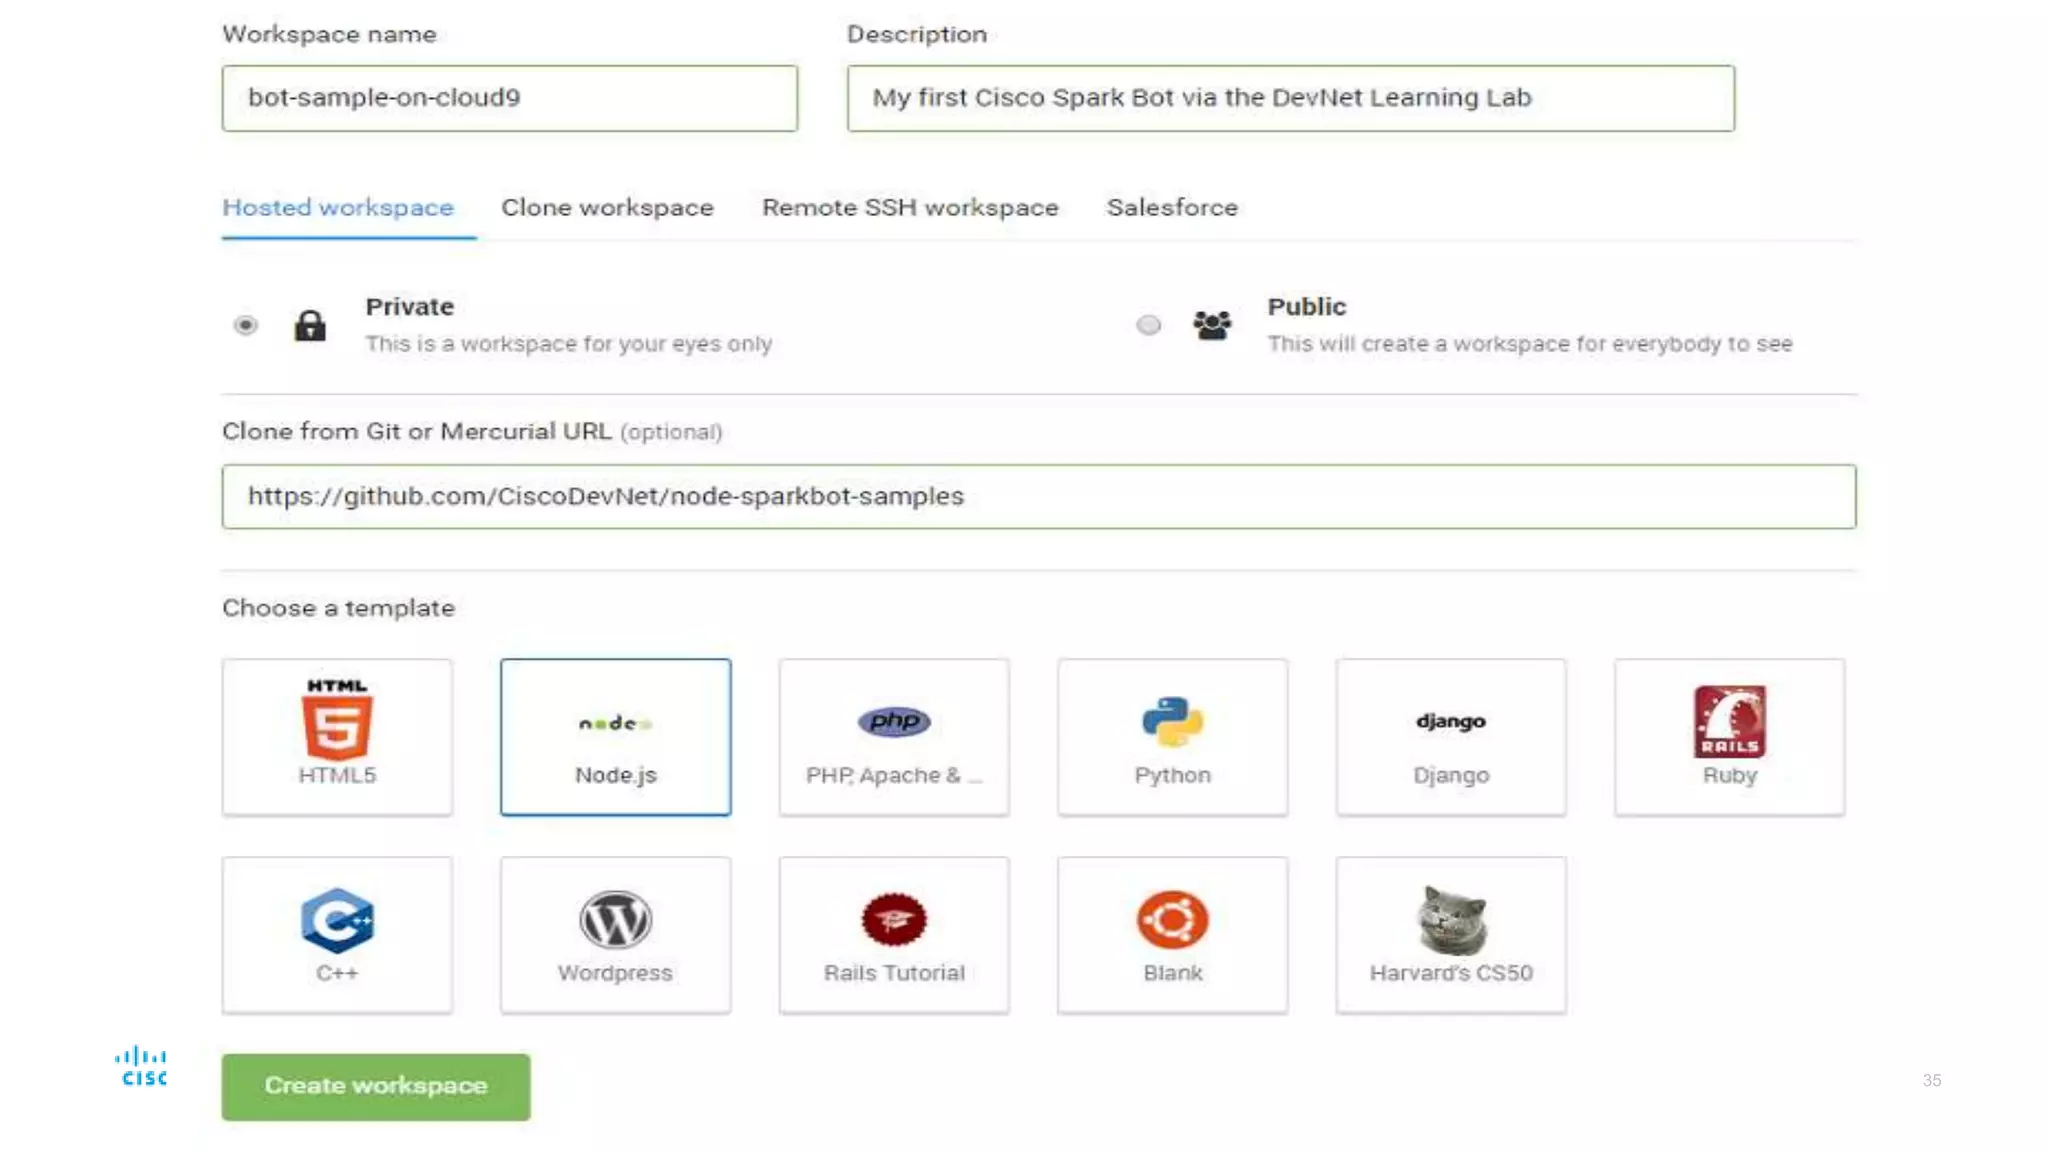
Task: Select the Private workspace radio button
Action: coord(246,325)
